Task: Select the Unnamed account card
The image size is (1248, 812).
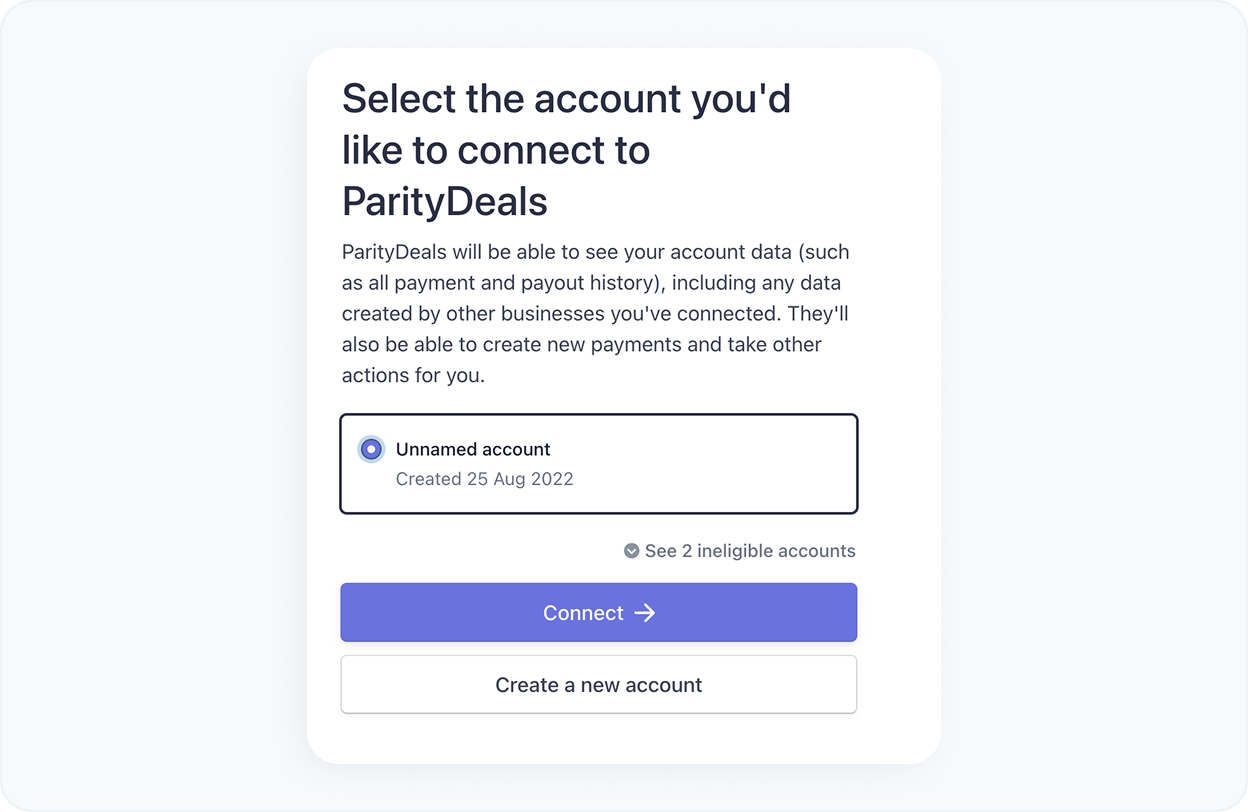Action: pos(598,463)
